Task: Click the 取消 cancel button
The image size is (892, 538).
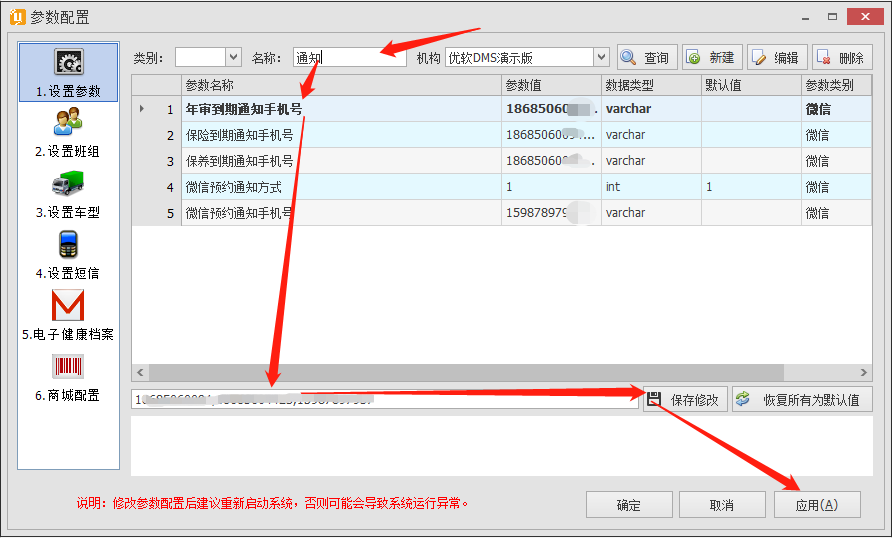Action: coord(722,505)
